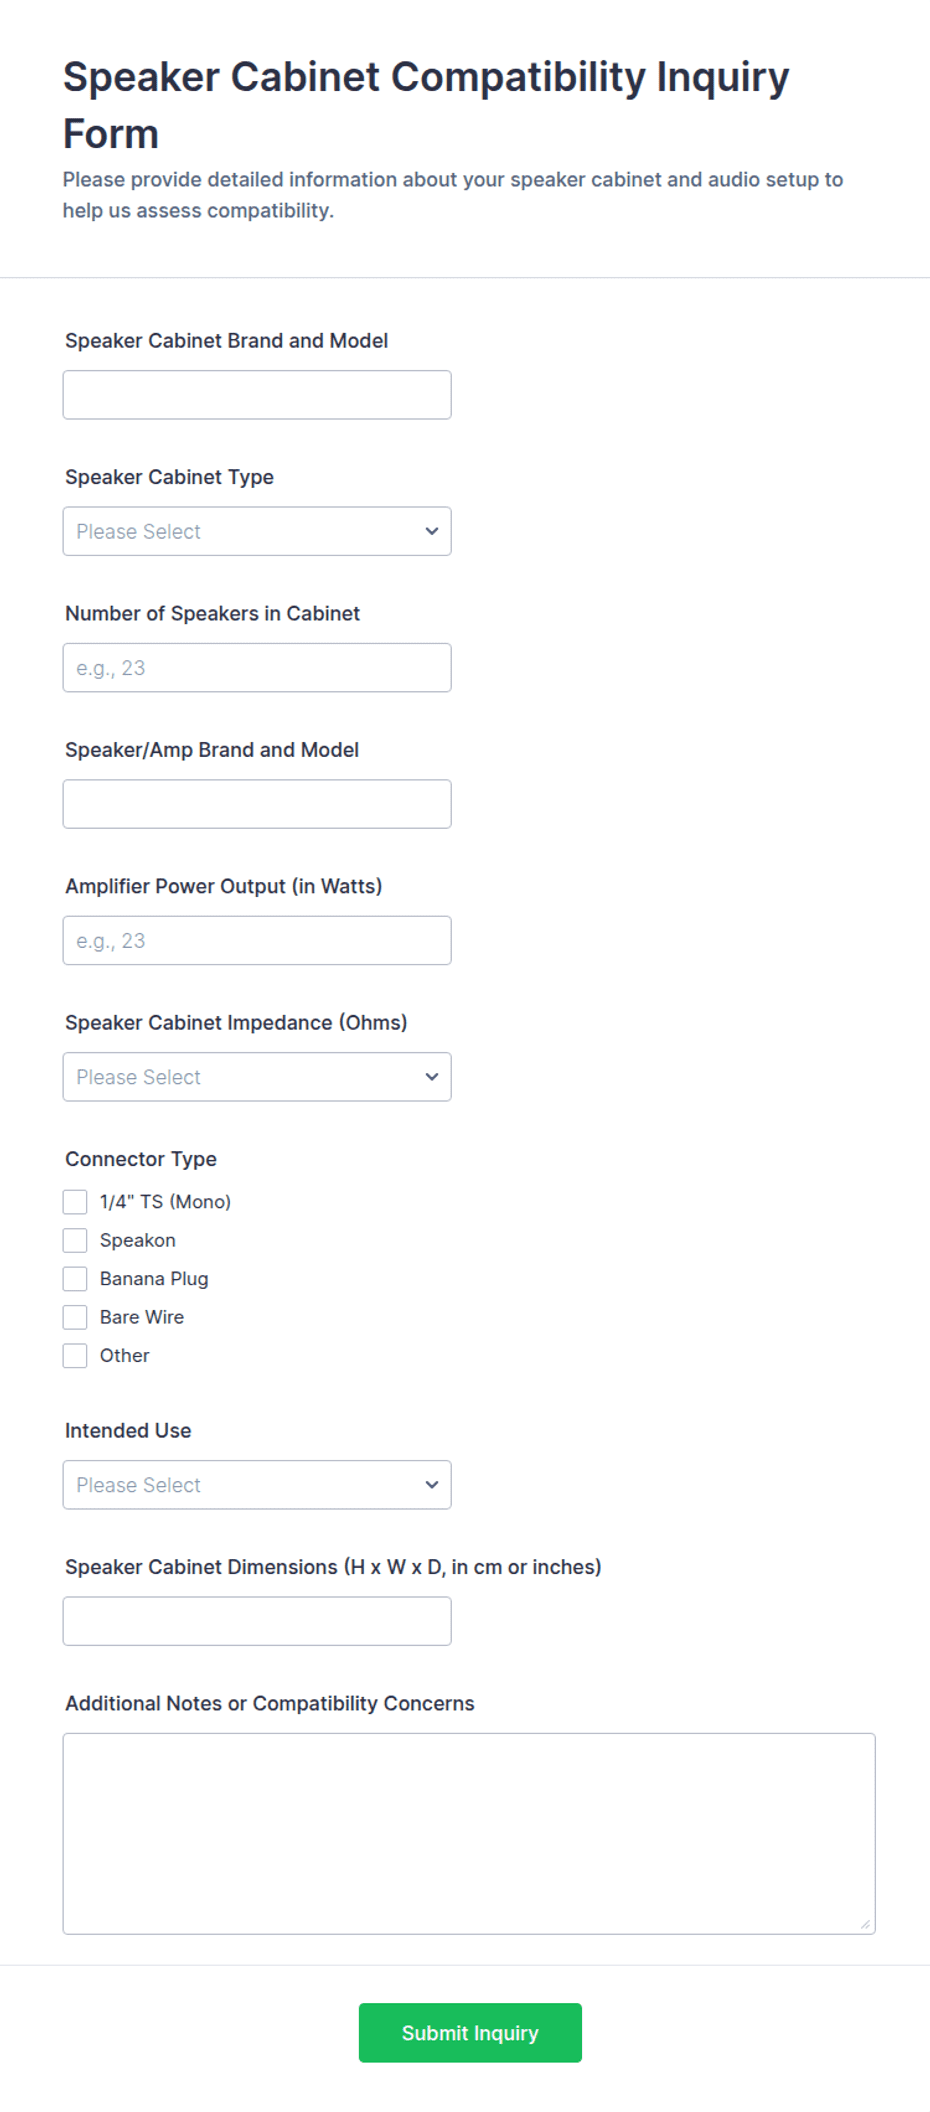
Task: Click the chevron arrow on Speaker Cabinet Type
Action: click(x=432, y=531)
